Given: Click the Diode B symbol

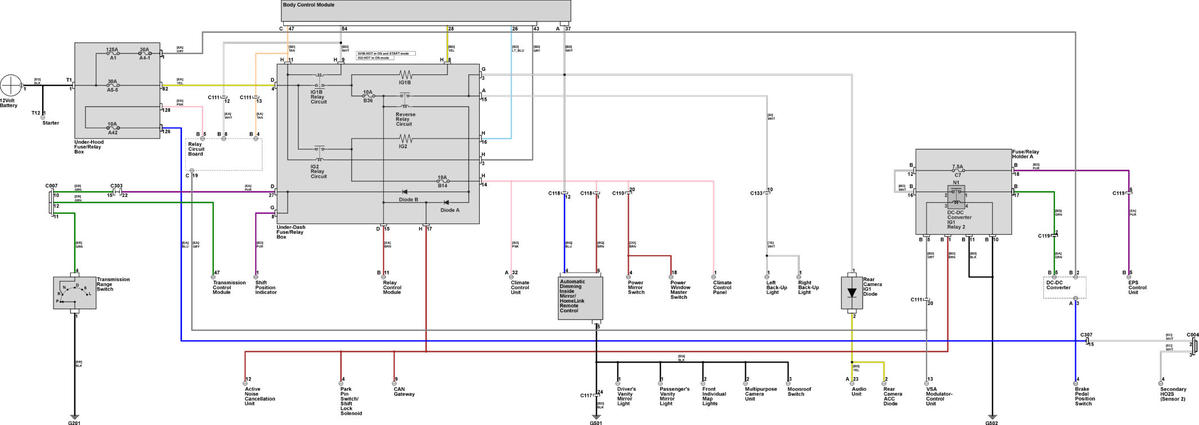Looking at the screenshot, I should (405, 192).
